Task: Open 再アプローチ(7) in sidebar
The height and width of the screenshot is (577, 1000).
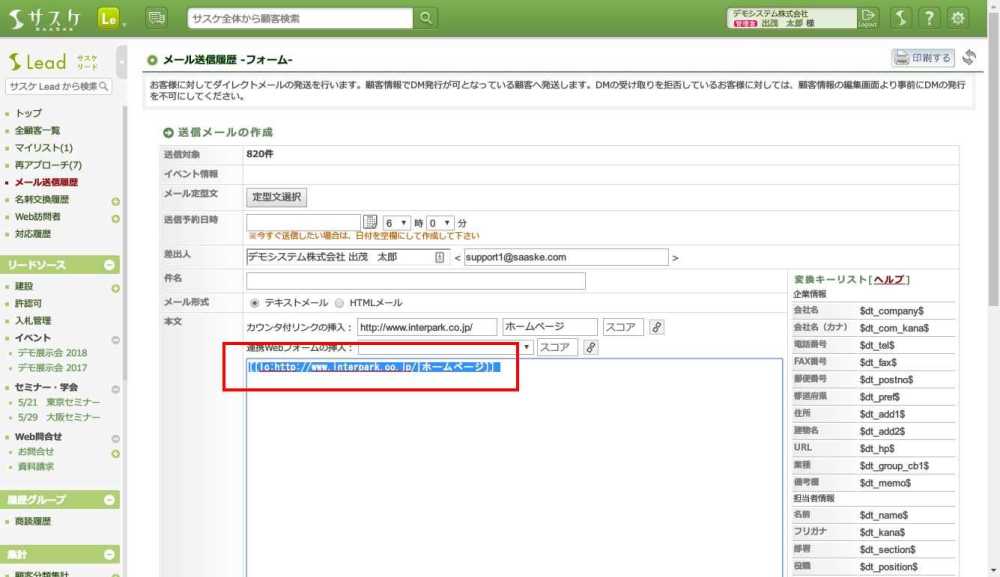Action: pos(48,164)
